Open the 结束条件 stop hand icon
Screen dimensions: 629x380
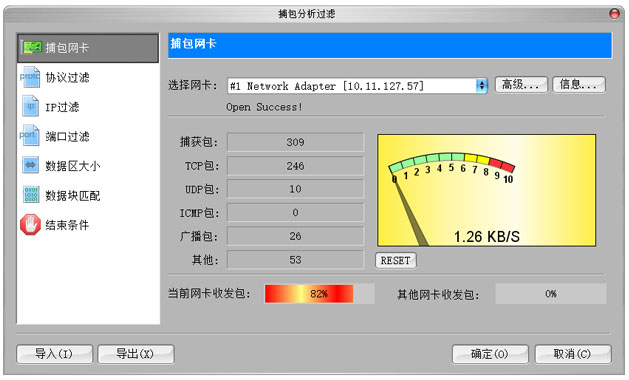tap(30, 224)
